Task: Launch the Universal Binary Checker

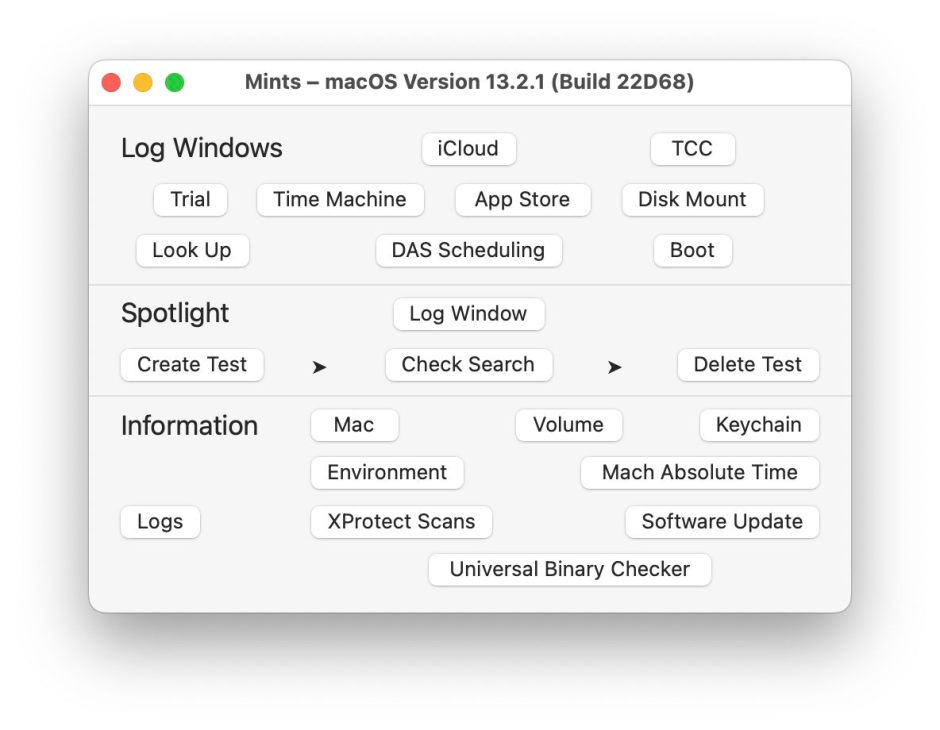Action: click(x=569, y=569)
